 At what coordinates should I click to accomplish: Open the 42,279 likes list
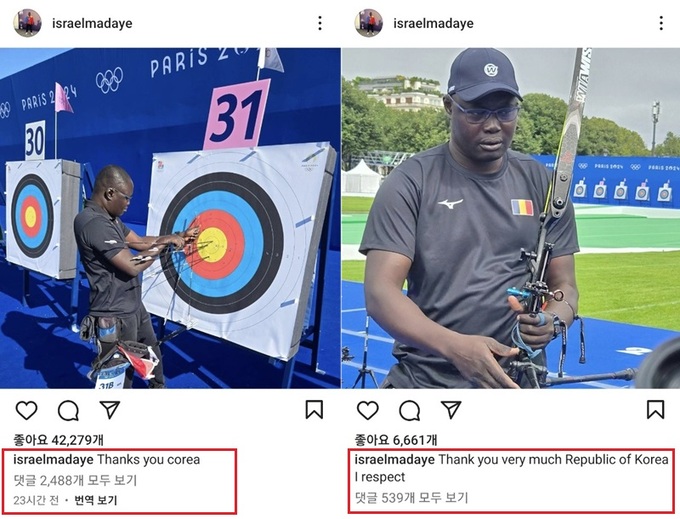pos(59,440)
